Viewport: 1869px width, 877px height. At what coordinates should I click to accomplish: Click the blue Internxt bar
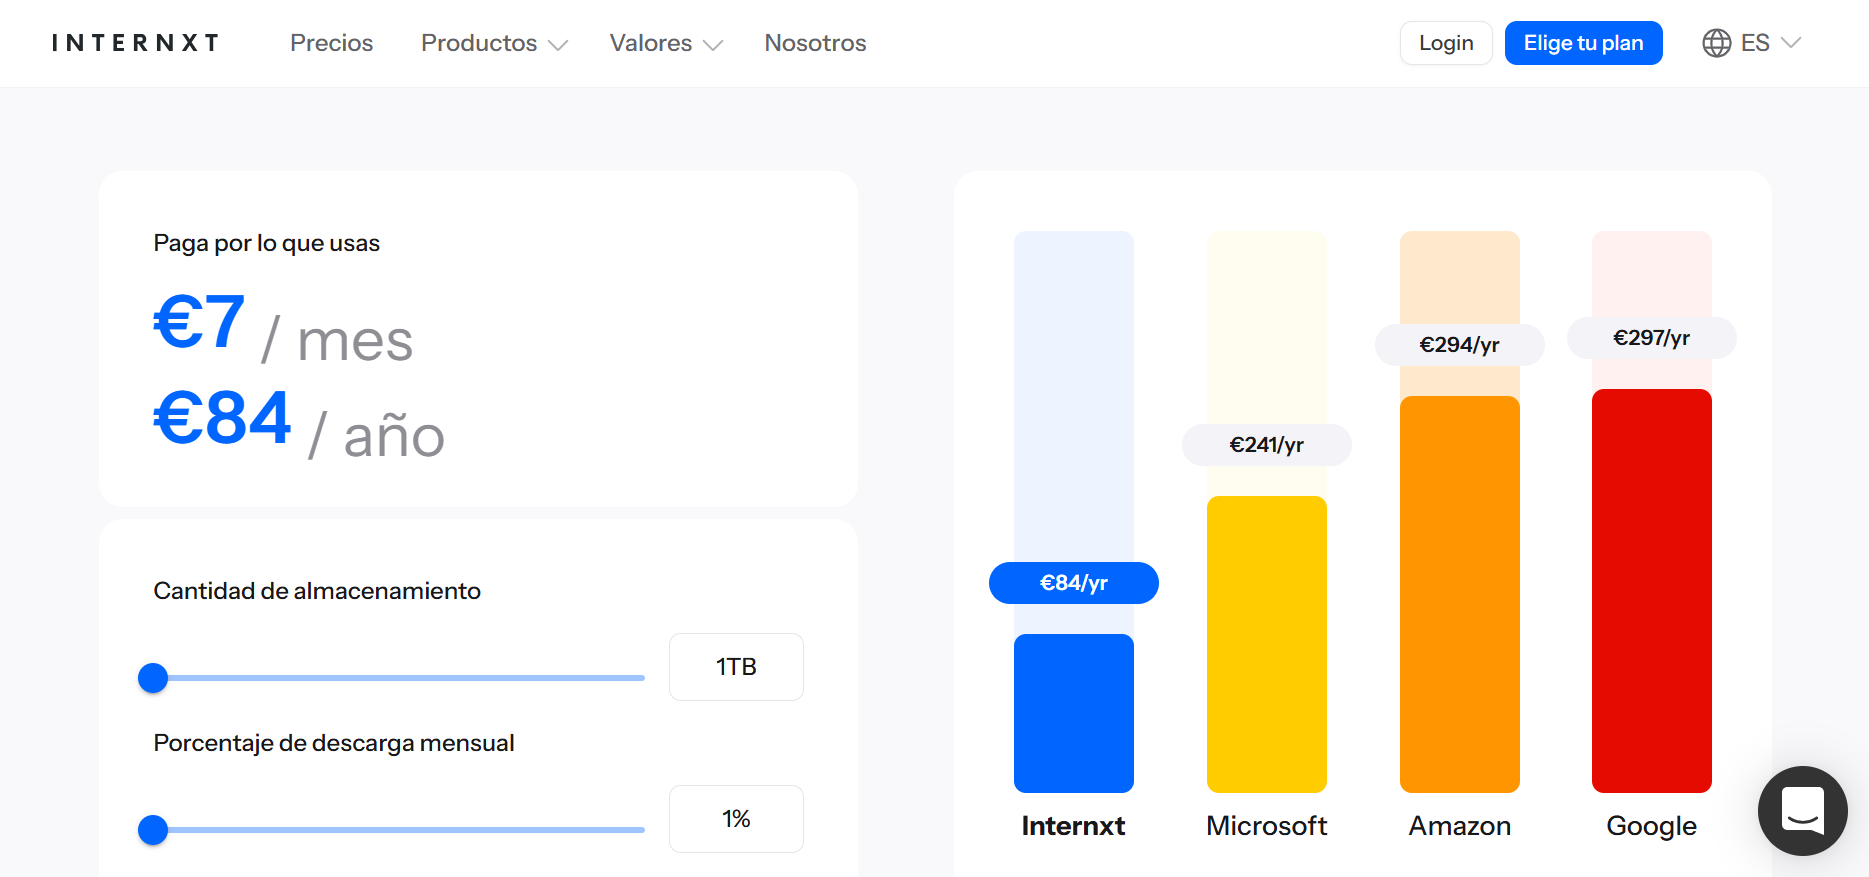1073,713
